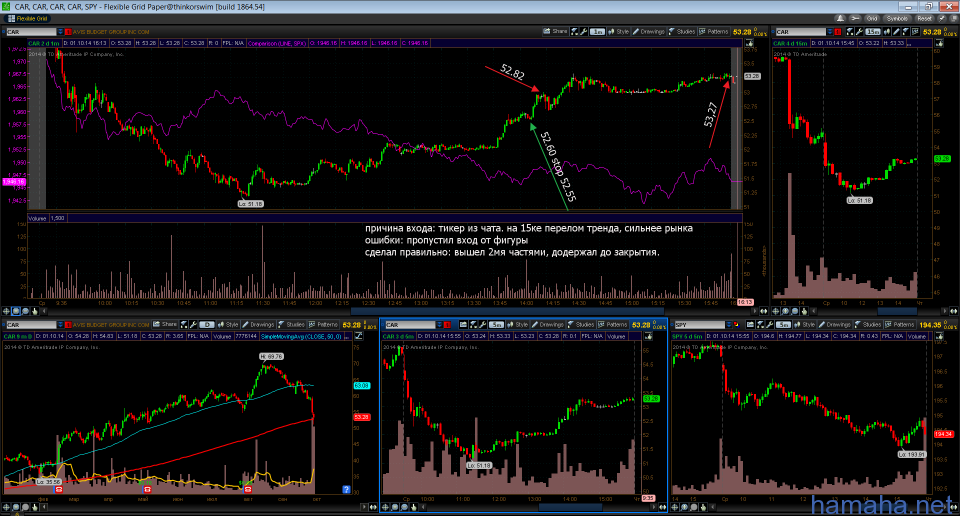Open Style menu in top main chart

[x=618, y=31]
